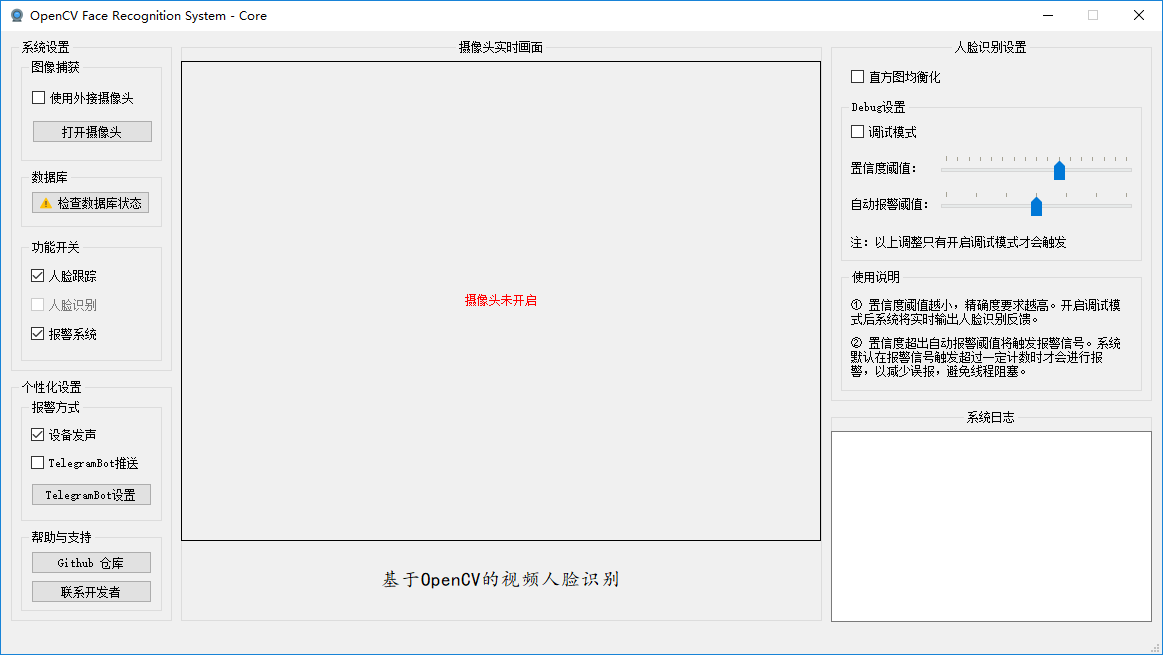Move the 自动报警阈值 auto-alarm threshold slider

(1036, 205)
